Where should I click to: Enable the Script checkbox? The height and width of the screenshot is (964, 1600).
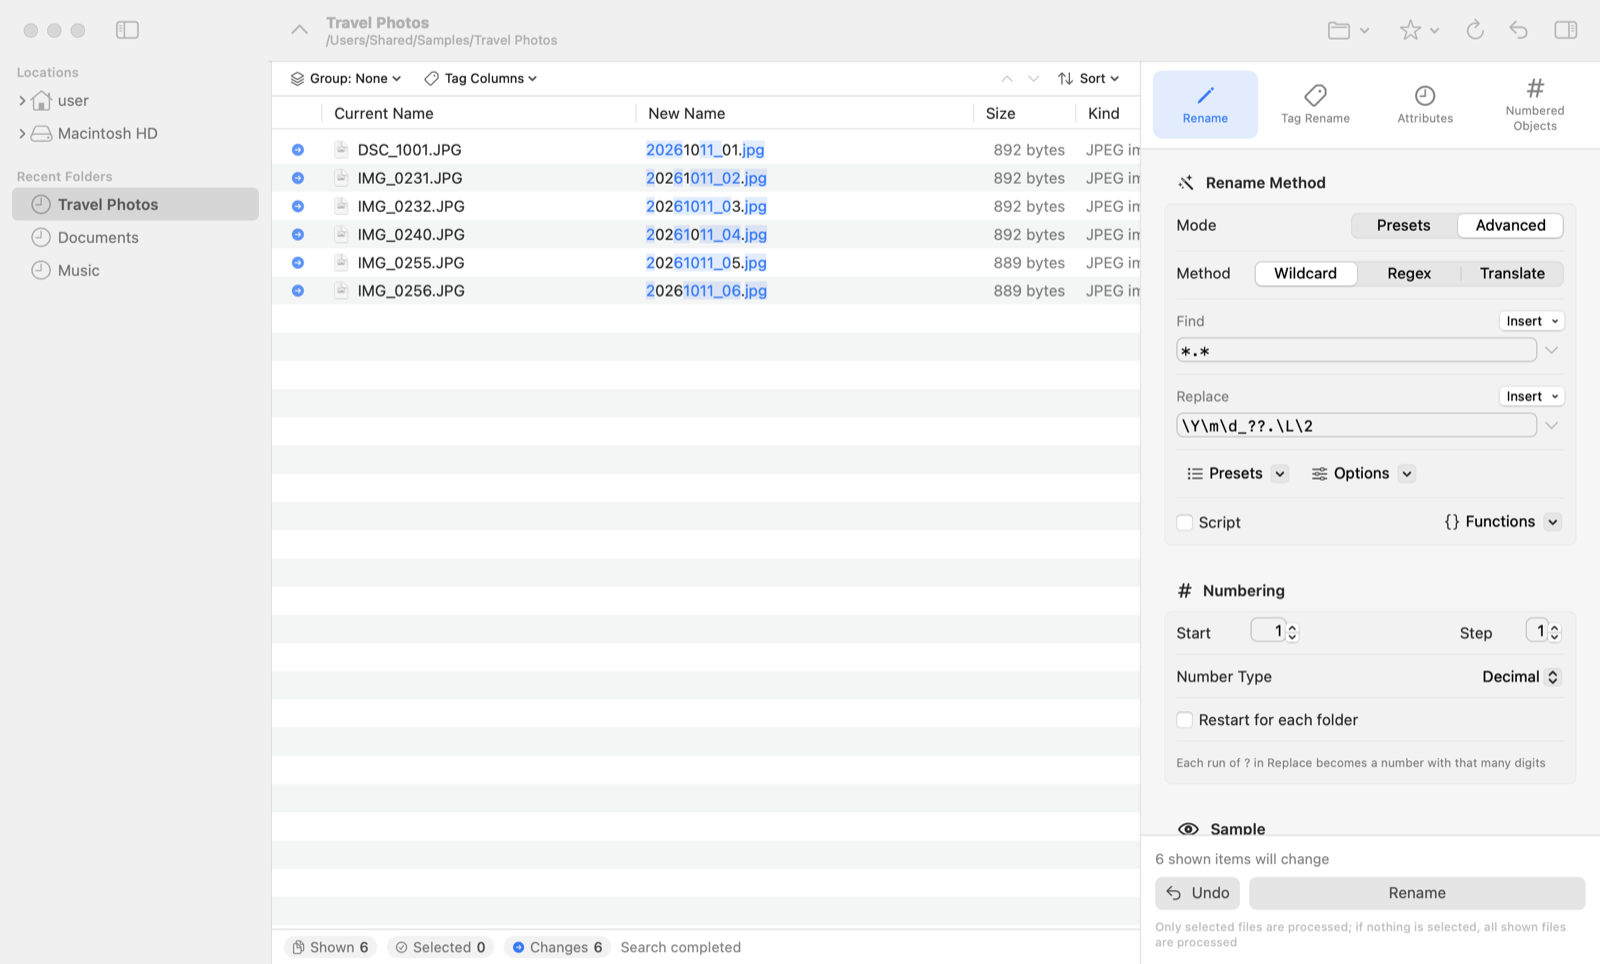pyautogui.click(x=1185, y=522)
